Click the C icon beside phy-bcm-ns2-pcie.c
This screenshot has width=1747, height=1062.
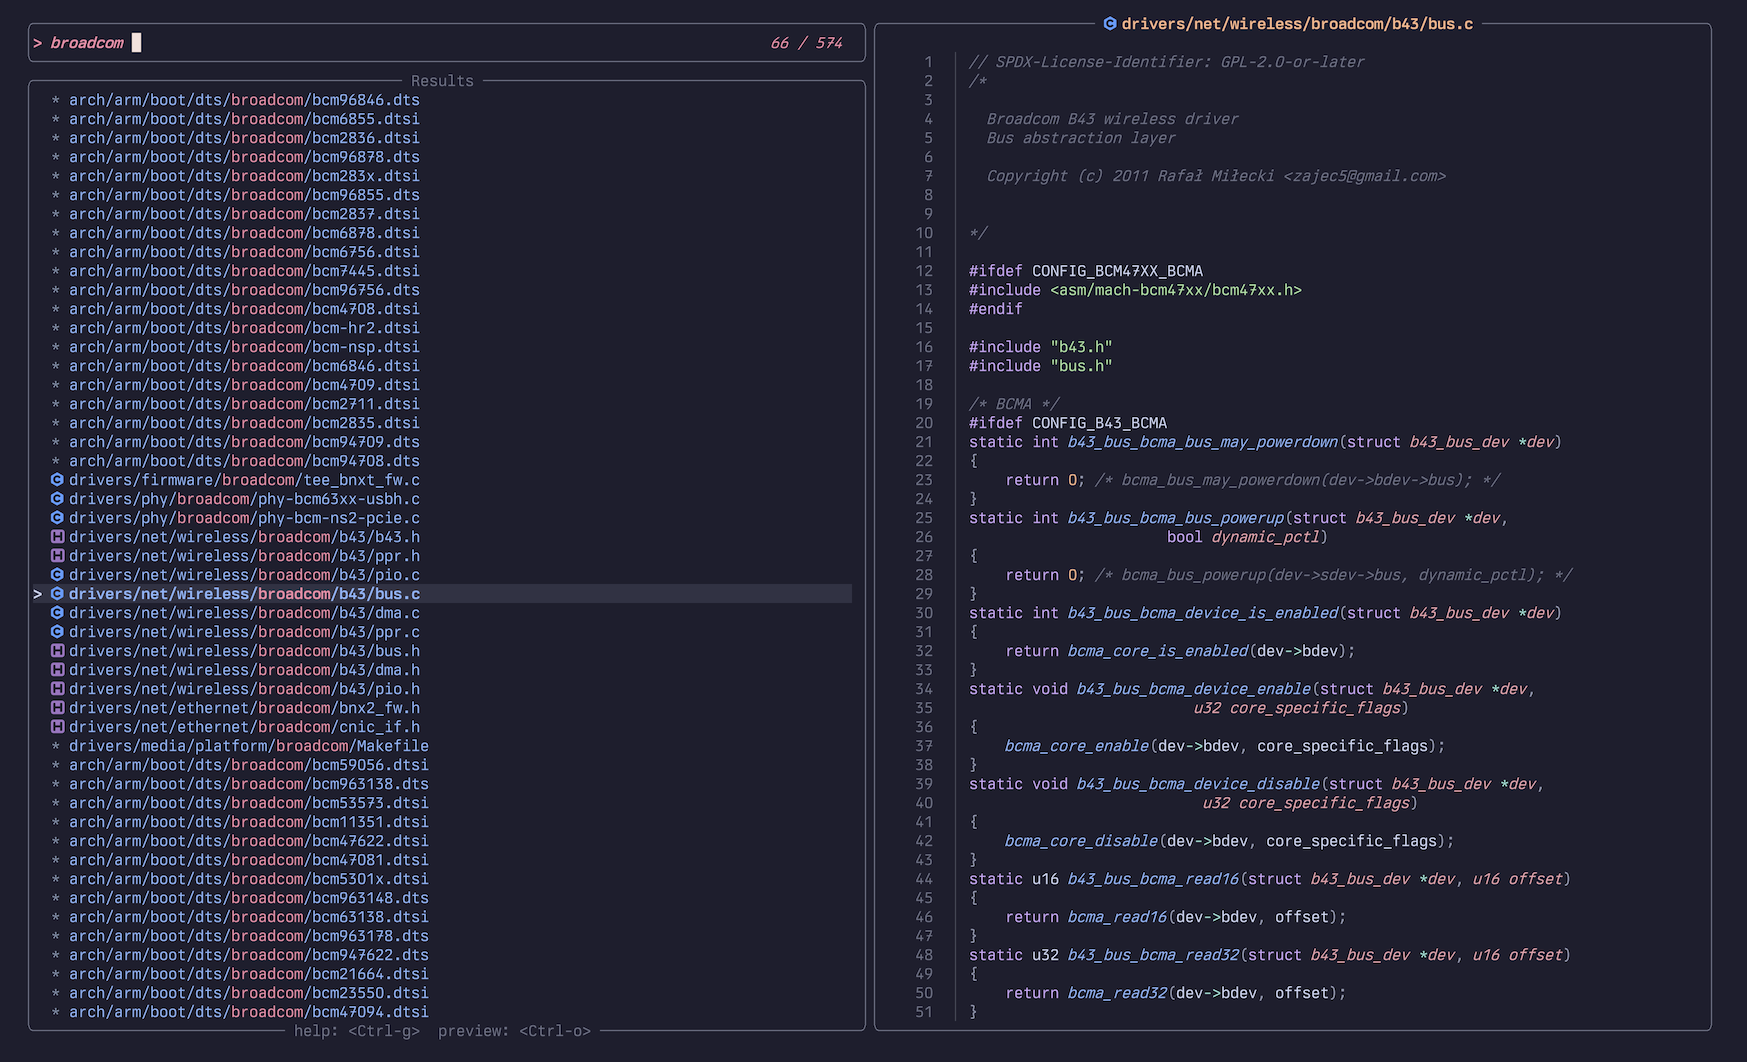57,518
